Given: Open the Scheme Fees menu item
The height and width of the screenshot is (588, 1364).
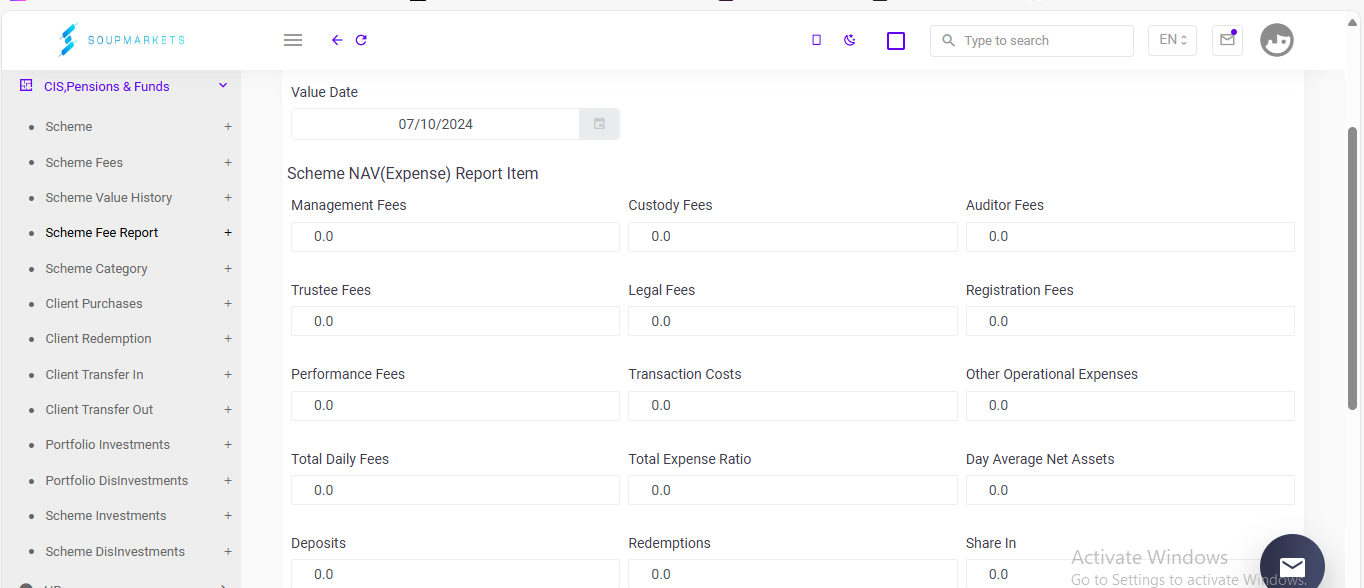Looking at the screenshot, I should point(84,162).
